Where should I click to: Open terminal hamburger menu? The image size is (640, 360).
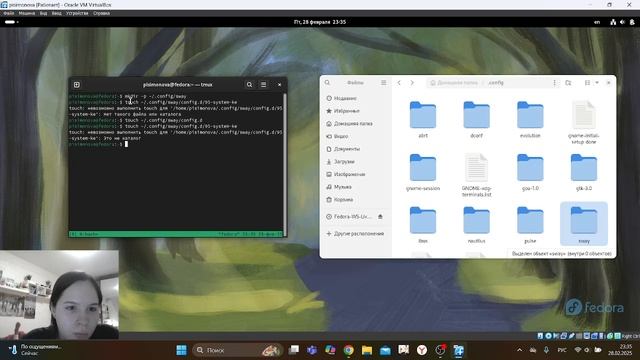(264, 84)
